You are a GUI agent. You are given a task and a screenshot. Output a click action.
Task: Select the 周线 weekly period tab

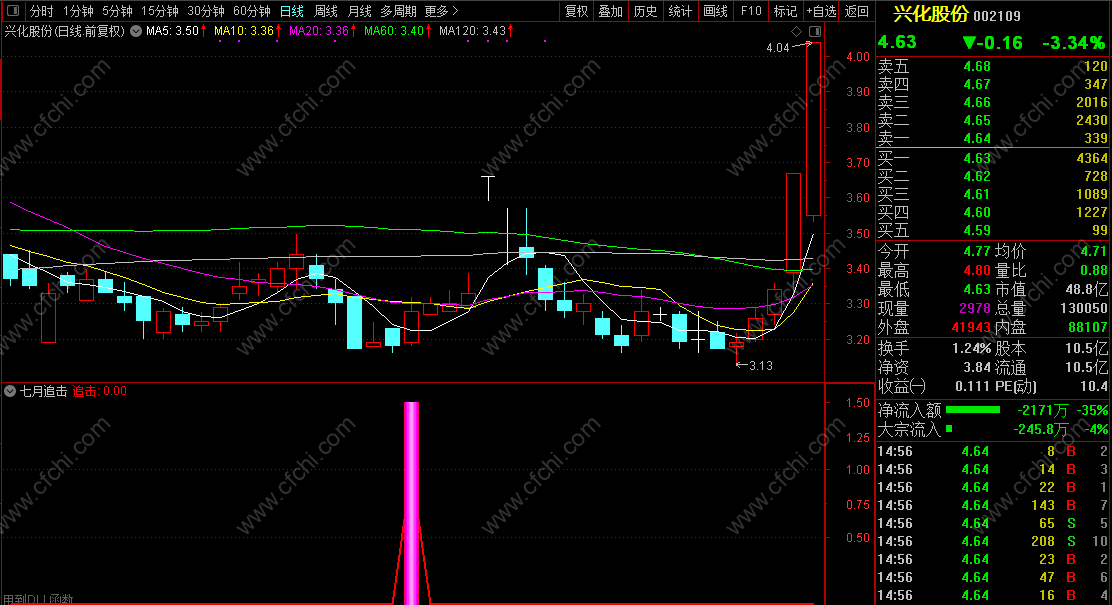[326, 11]
